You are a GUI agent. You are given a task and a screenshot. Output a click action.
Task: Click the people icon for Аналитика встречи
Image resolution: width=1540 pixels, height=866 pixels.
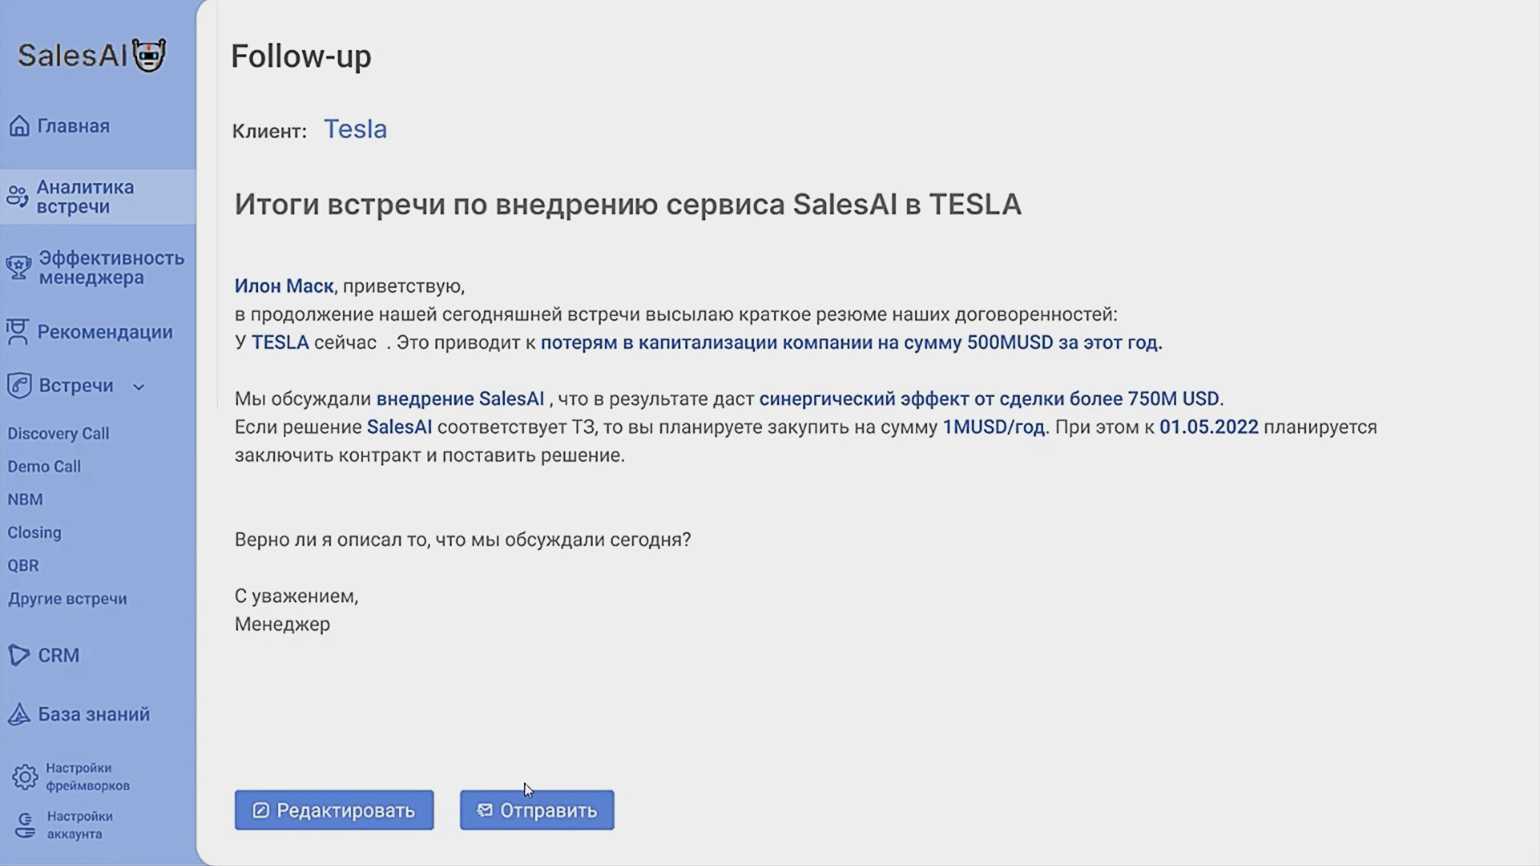(x=17, y=197)
